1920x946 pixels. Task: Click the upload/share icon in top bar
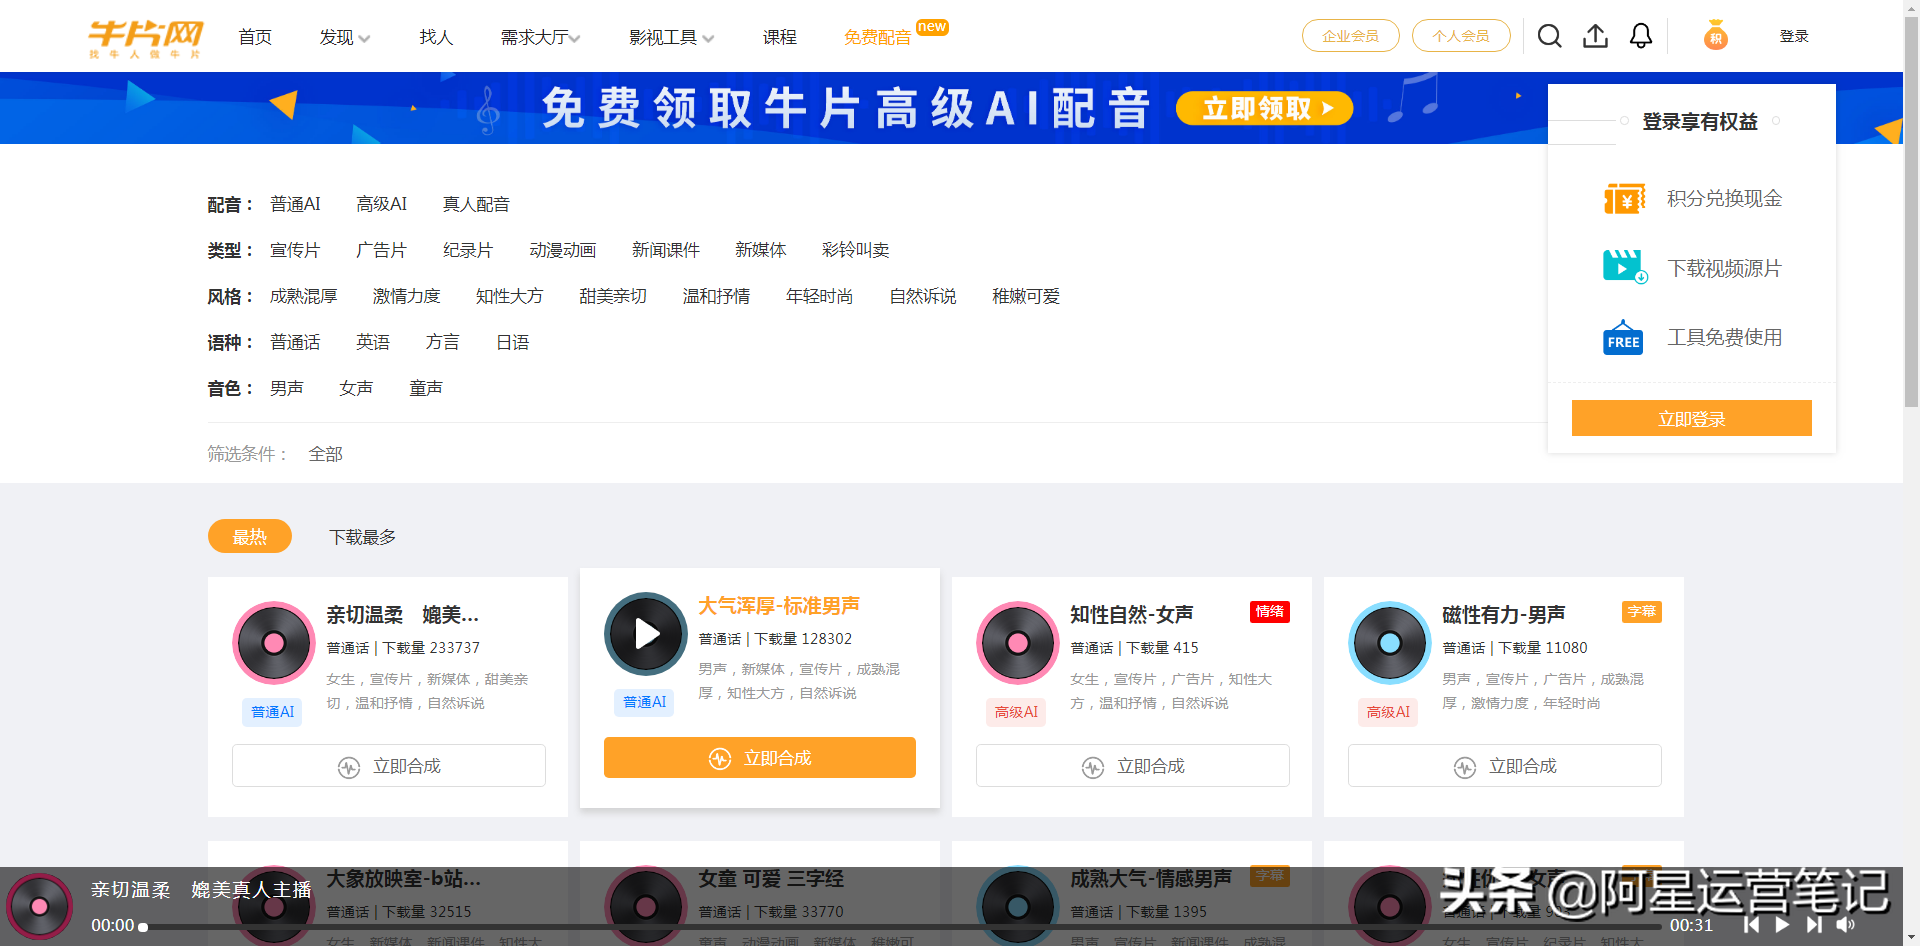1595,35
